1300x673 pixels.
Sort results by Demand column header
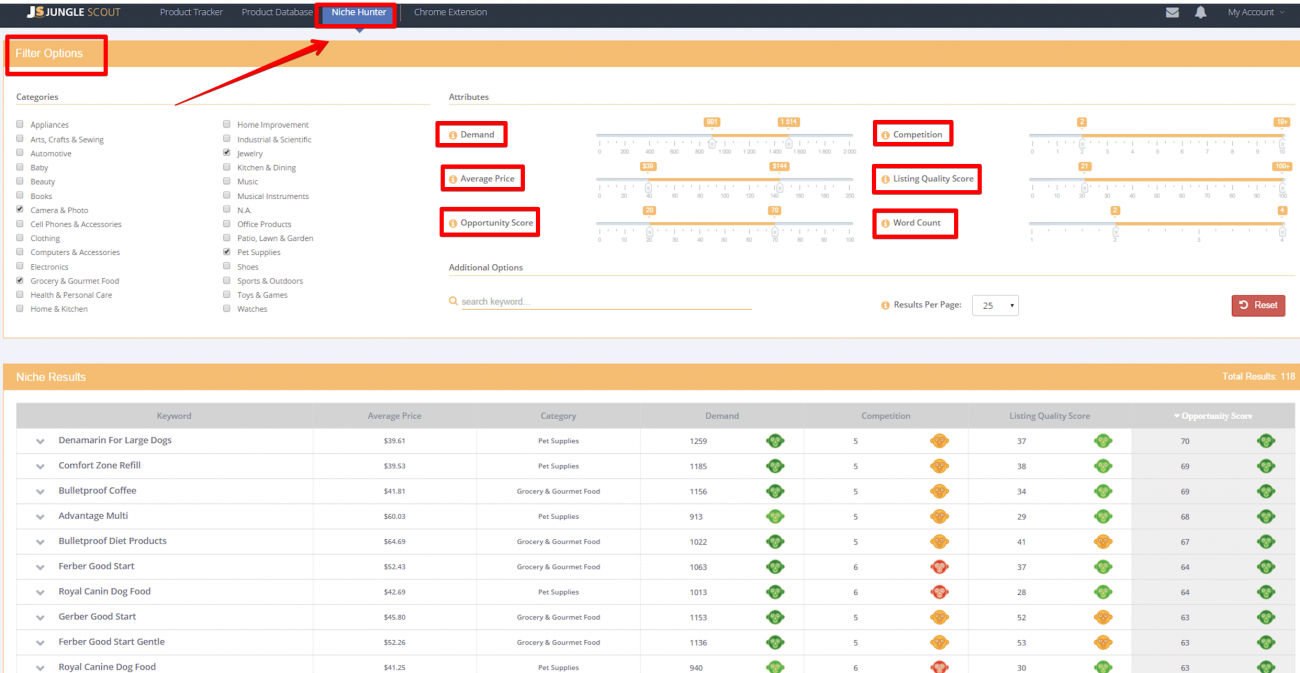(x=722, y=416)
